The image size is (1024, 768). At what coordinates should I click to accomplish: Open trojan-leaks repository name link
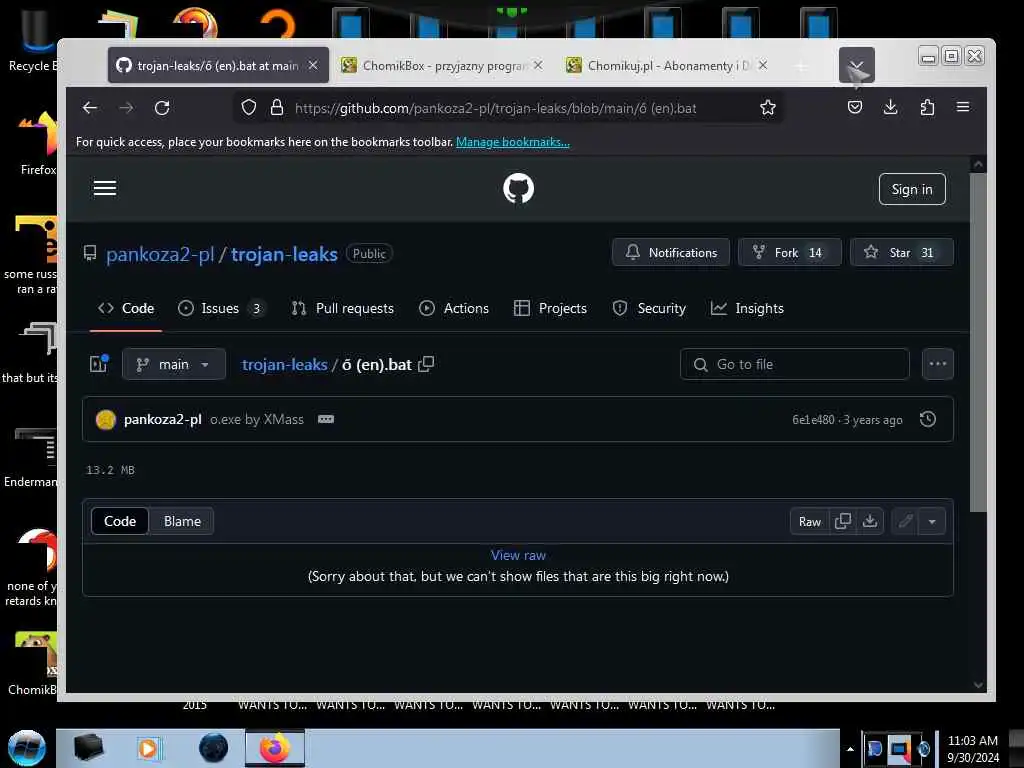284,254
